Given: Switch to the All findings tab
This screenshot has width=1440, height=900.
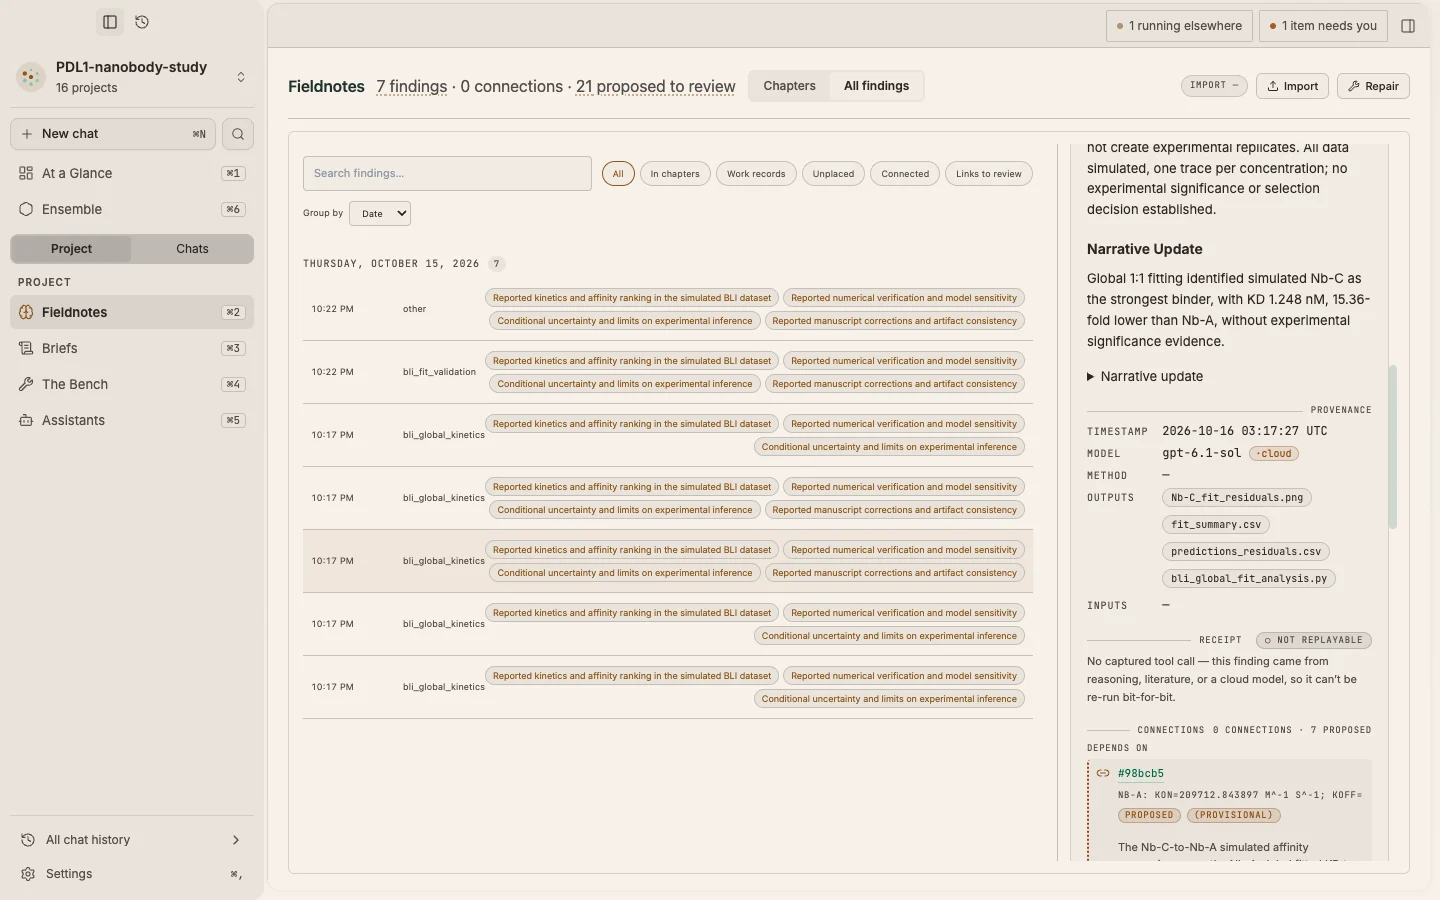Looking at the screenshot, I should pyautogui.click(x=876, y=86).
